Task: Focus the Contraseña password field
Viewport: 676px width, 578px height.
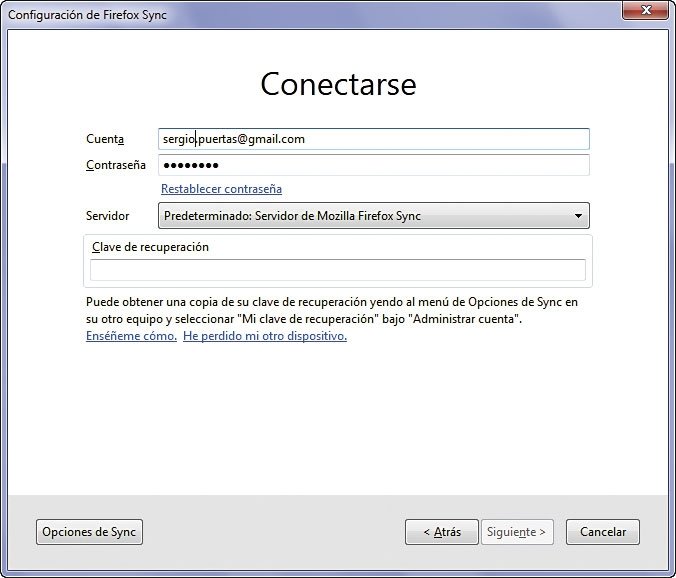Action: [x=374, y=165]
